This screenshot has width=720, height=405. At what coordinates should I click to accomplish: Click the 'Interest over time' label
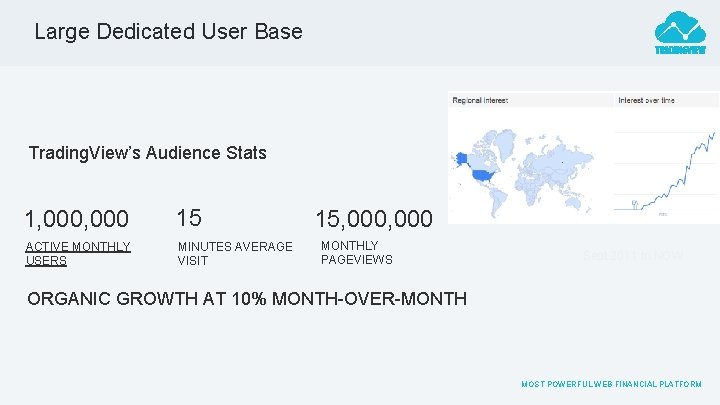646,100
